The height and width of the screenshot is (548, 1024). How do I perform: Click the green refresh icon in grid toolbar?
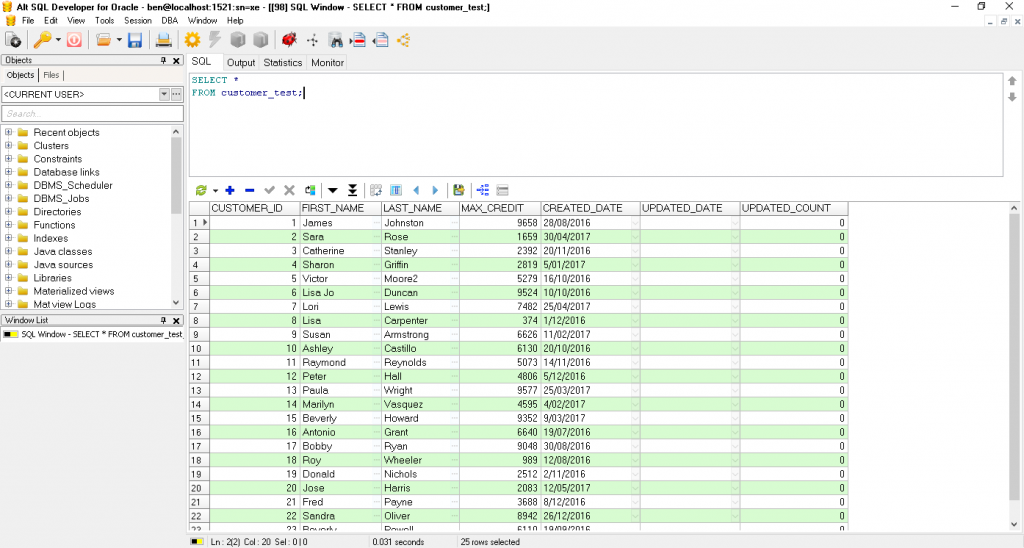pyautogui.click(x=202, y=190)
